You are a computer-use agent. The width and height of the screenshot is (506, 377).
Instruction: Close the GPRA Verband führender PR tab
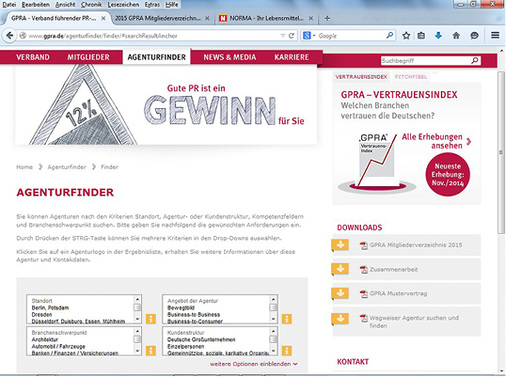click(103, 18)
